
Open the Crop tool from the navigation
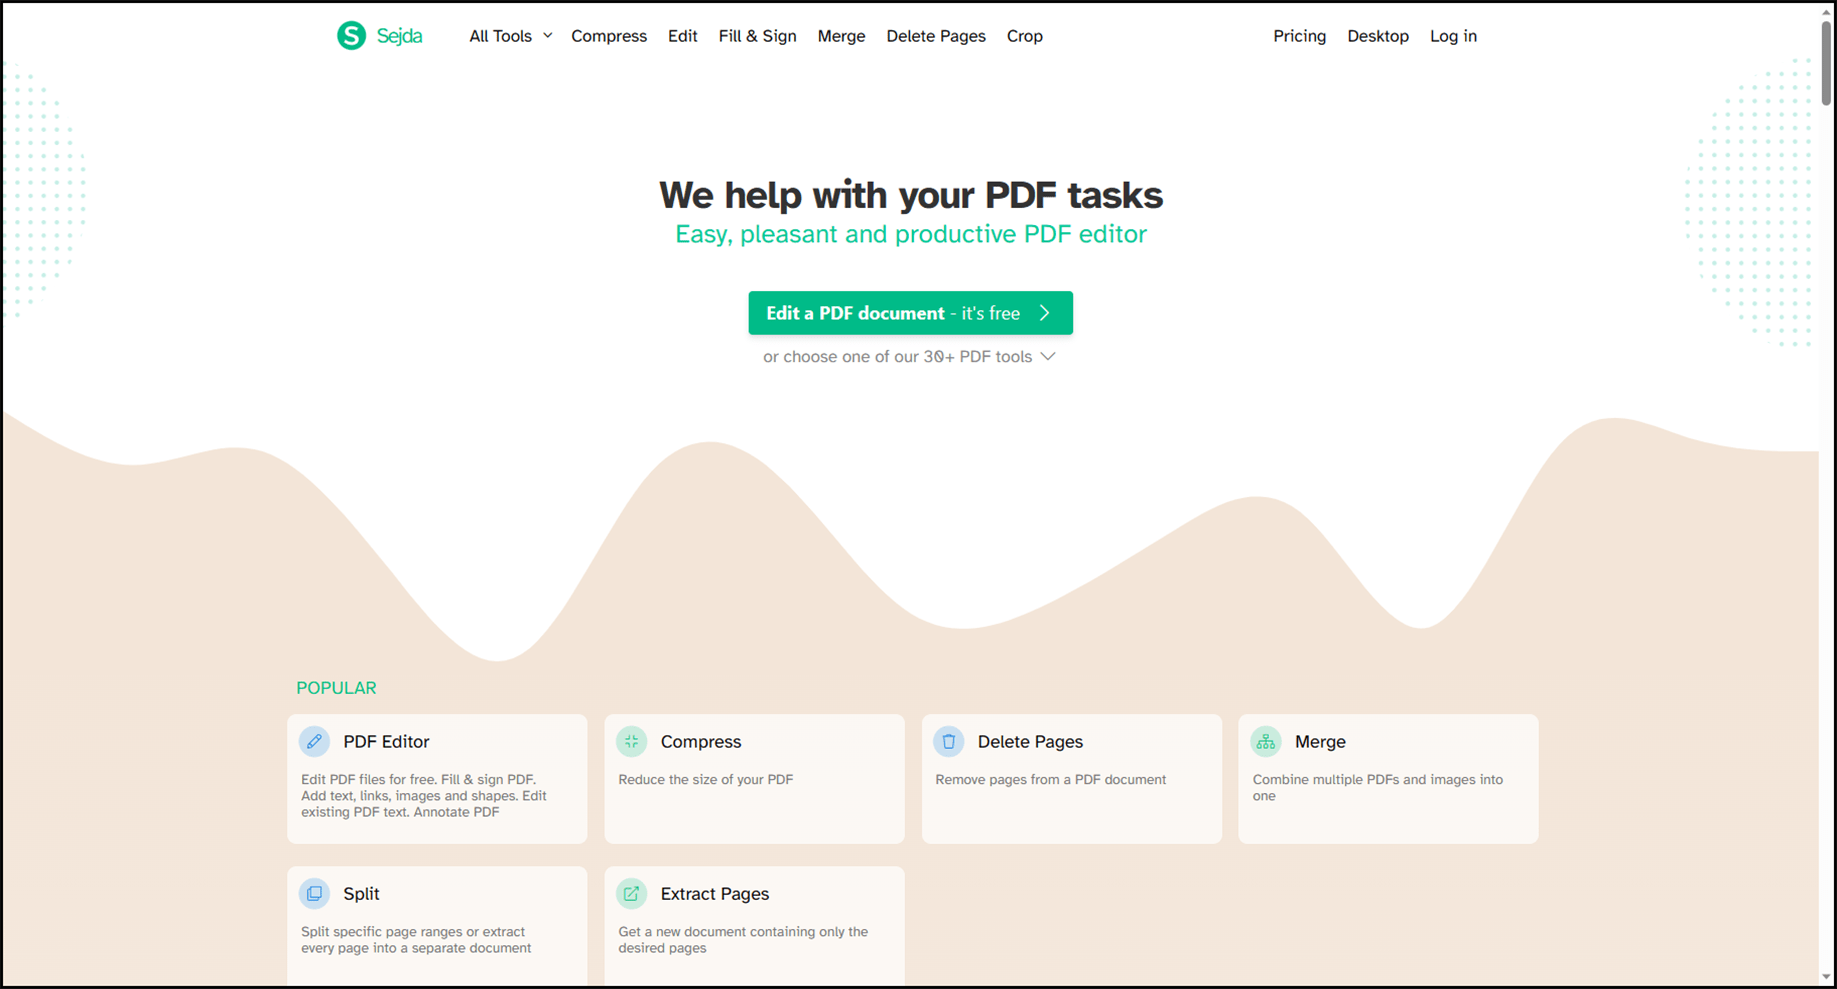1025,36
